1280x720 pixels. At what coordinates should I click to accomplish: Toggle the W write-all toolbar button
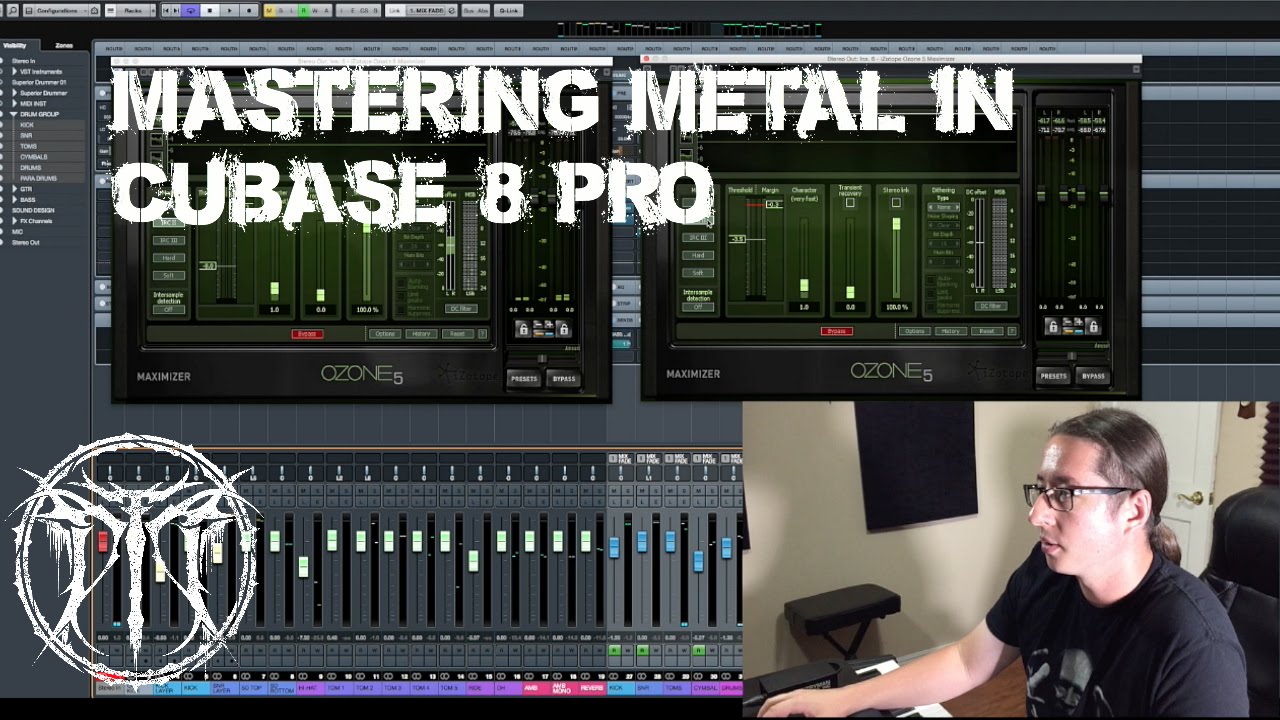tap(315, 10)
